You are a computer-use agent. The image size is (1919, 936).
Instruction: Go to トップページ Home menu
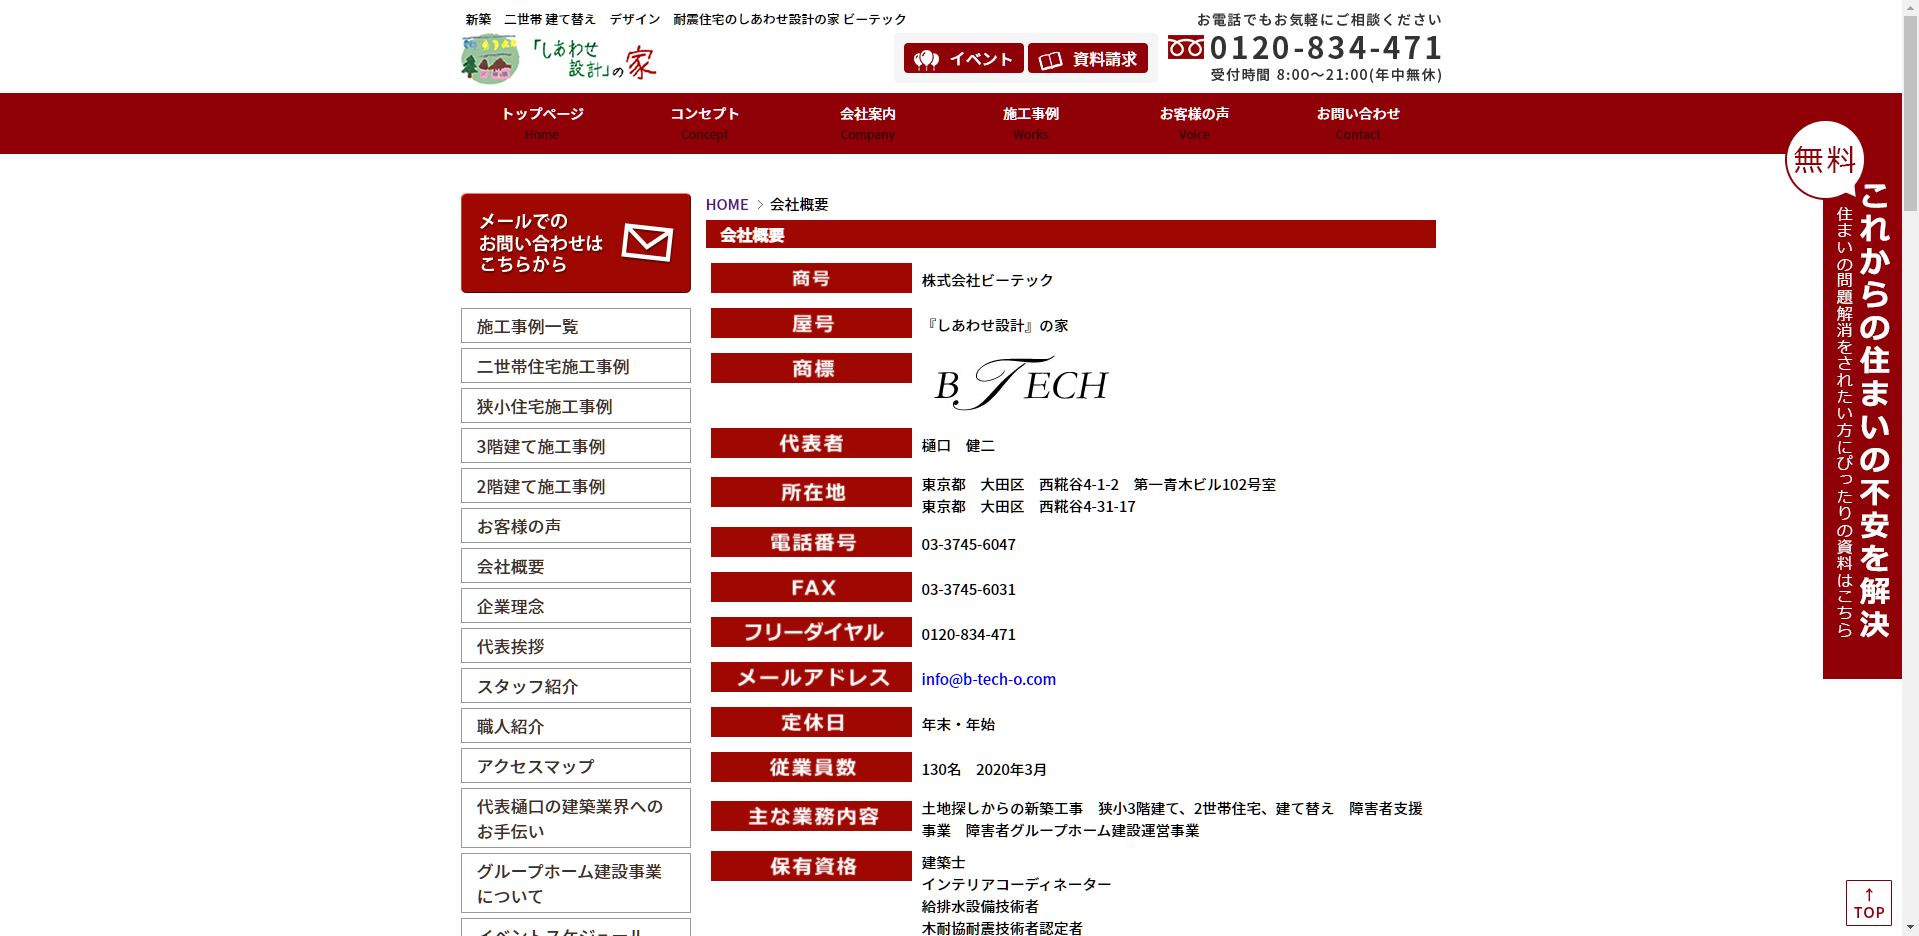(x=542, y=123)
